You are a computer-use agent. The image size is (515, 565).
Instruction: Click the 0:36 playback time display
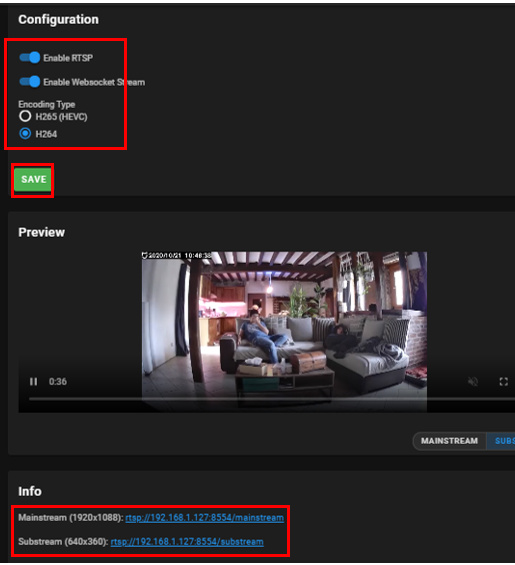[58, 382]
